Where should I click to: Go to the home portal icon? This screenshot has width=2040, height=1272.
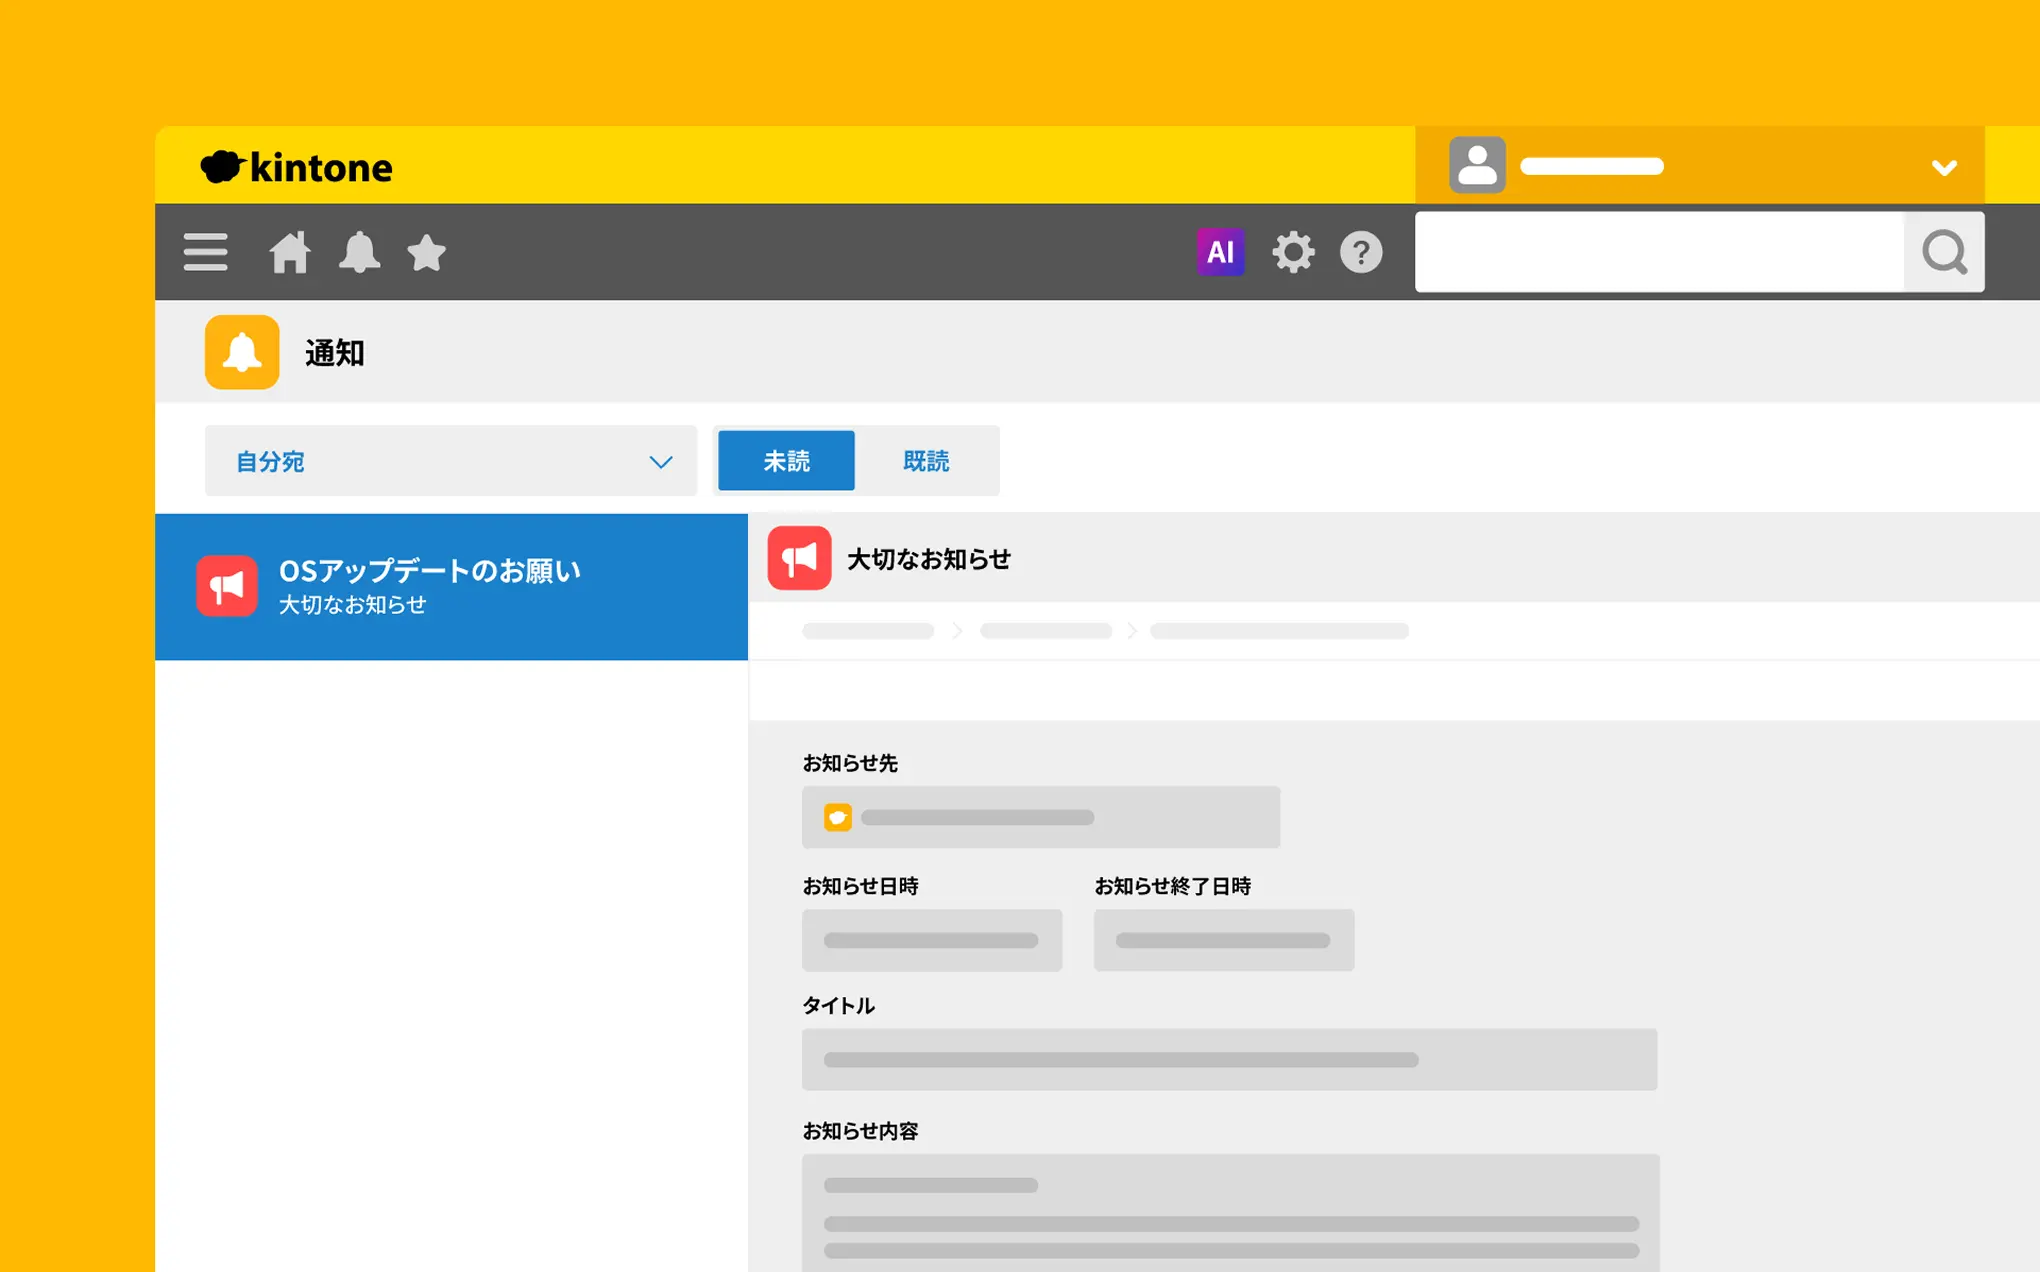click(x=290, y=252)
